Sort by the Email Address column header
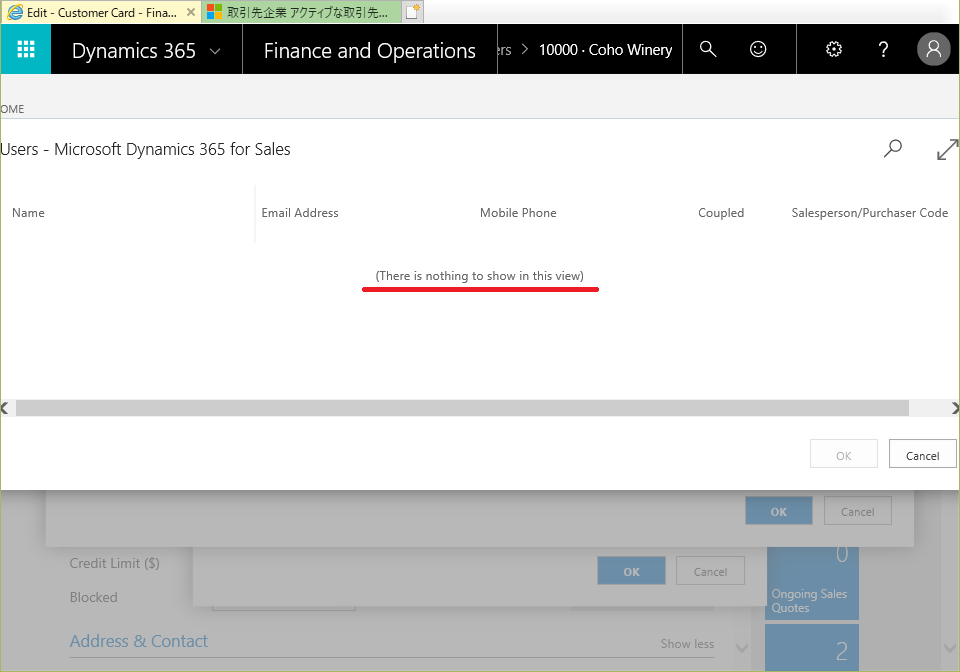The image size is (960, 672). click(300, 213)
